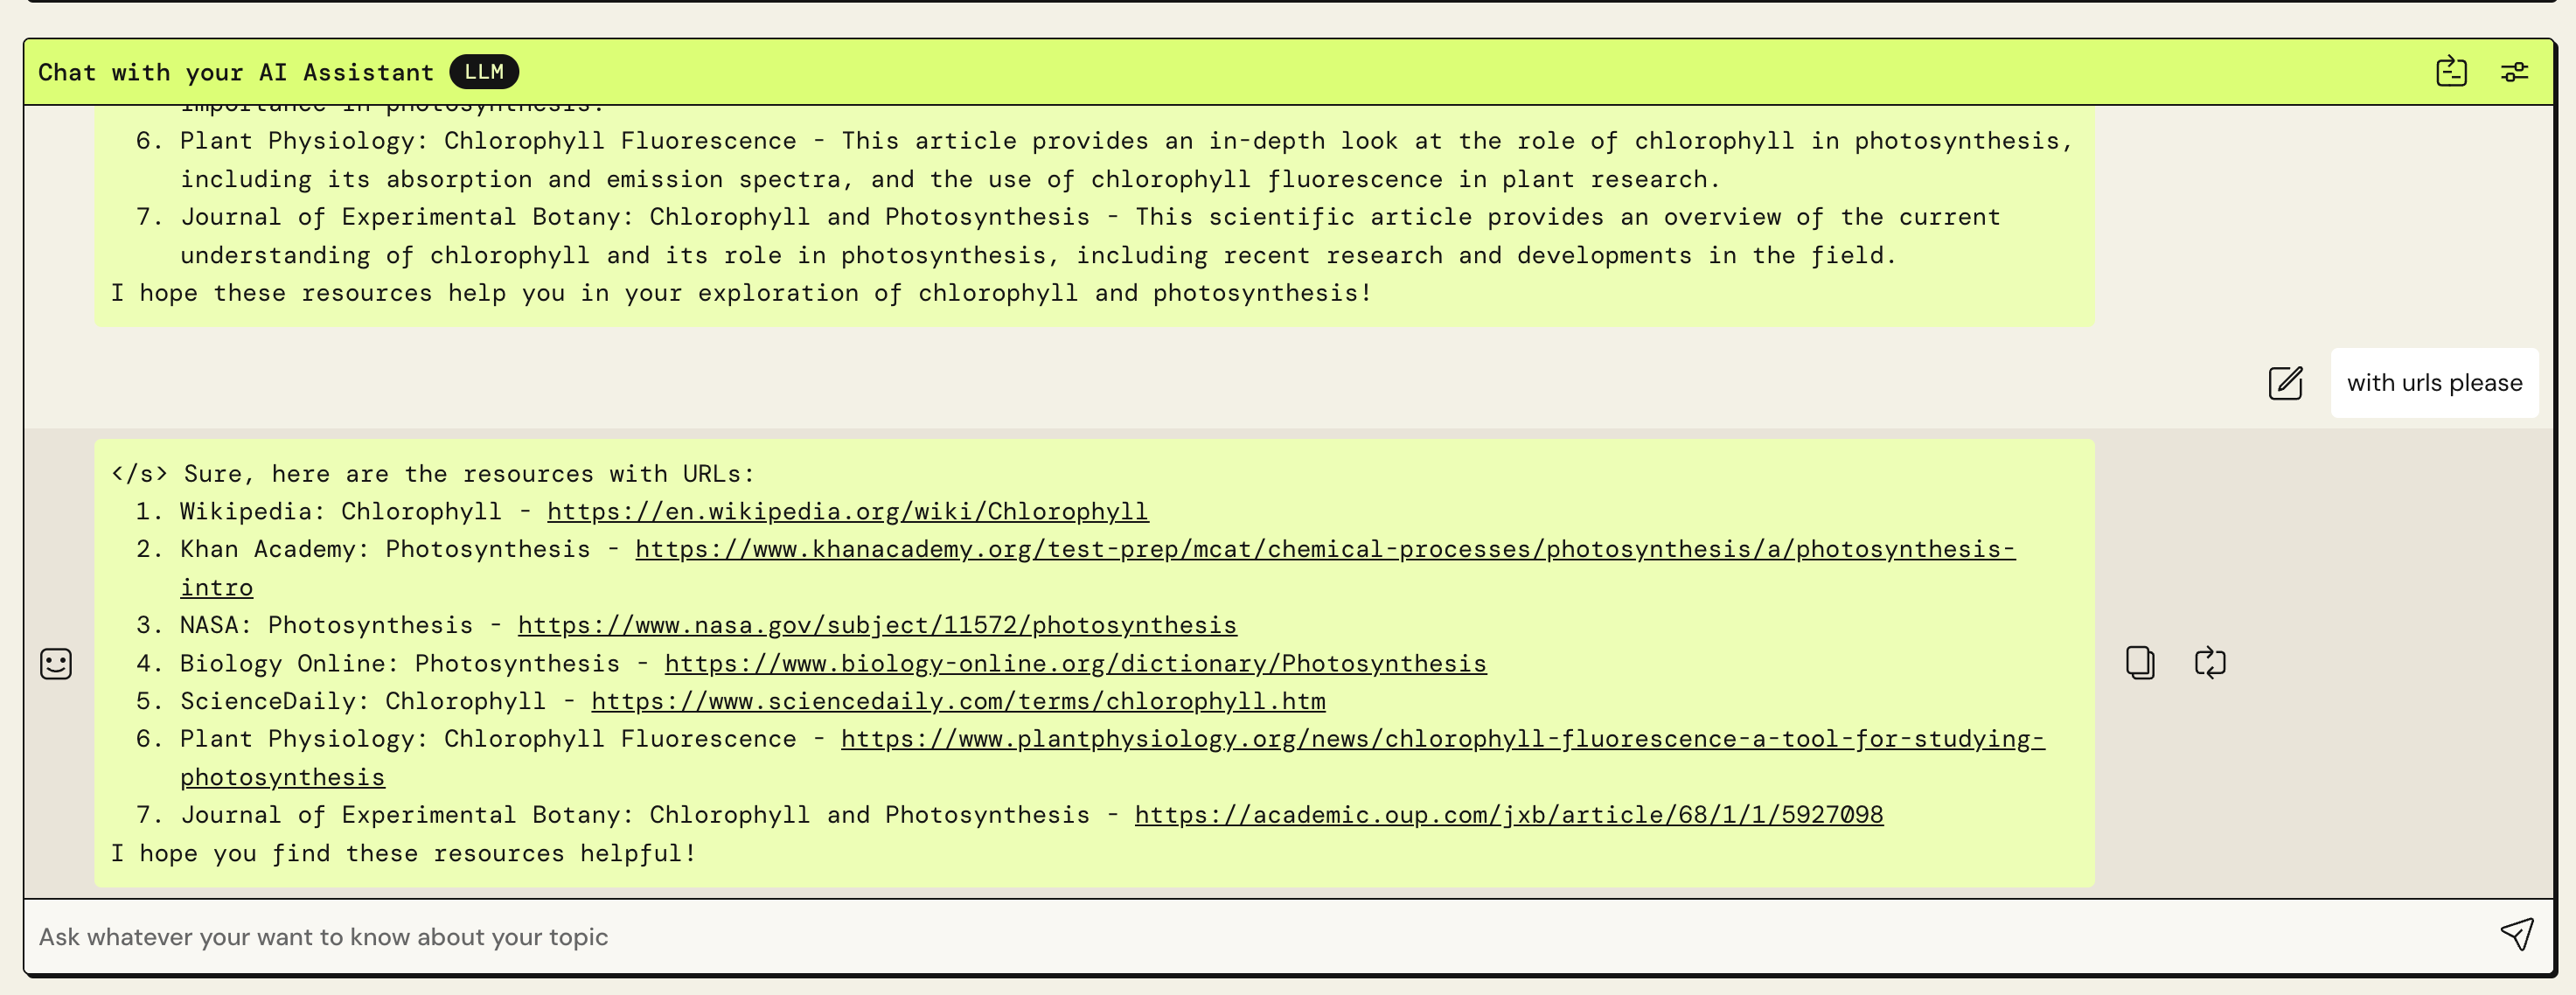
Task: Open the NASA photosynthesis link
Action: [877, 625]
